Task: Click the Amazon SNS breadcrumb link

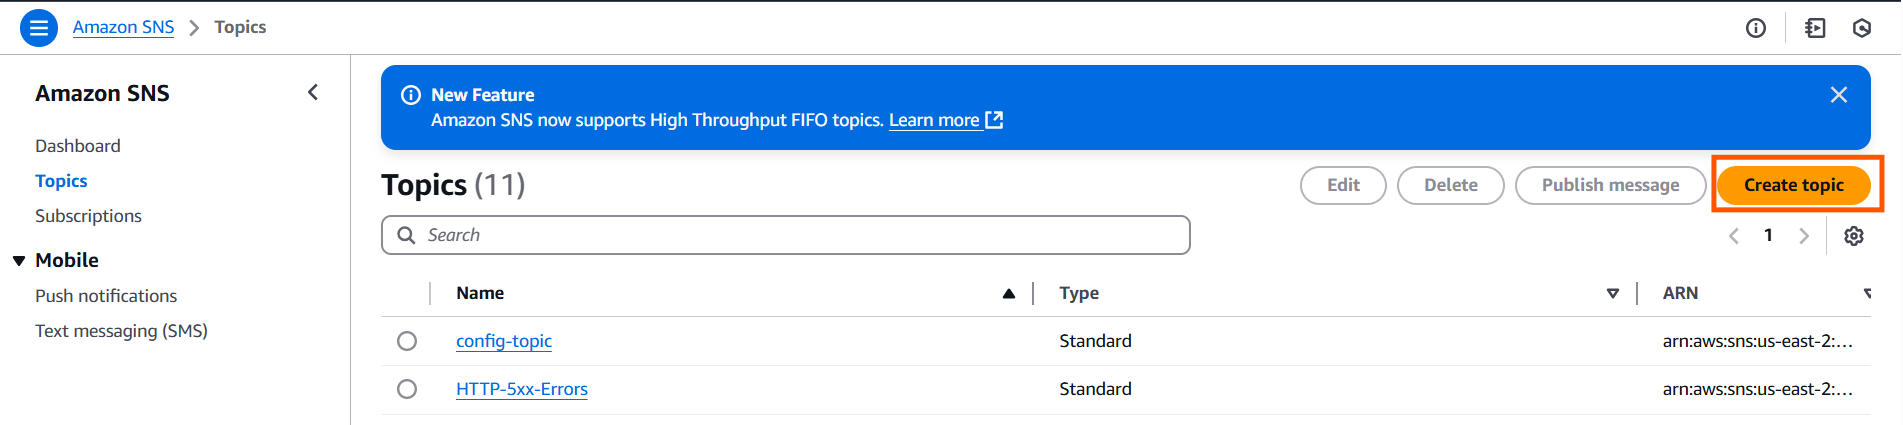Action: (123, 27)
